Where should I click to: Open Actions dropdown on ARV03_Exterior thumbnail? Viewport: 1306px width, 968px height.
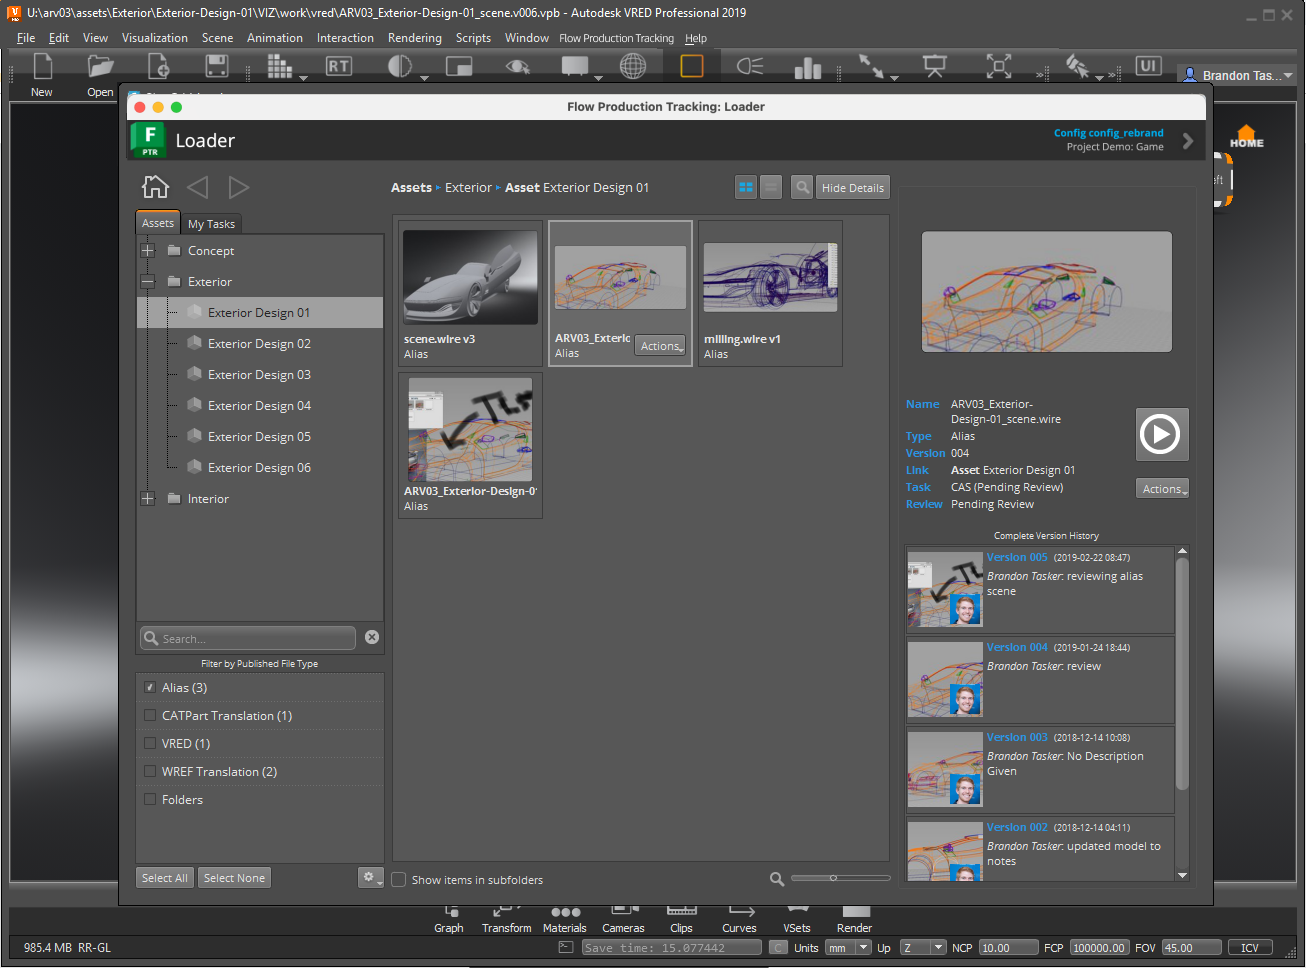click(x=661, y=346)
